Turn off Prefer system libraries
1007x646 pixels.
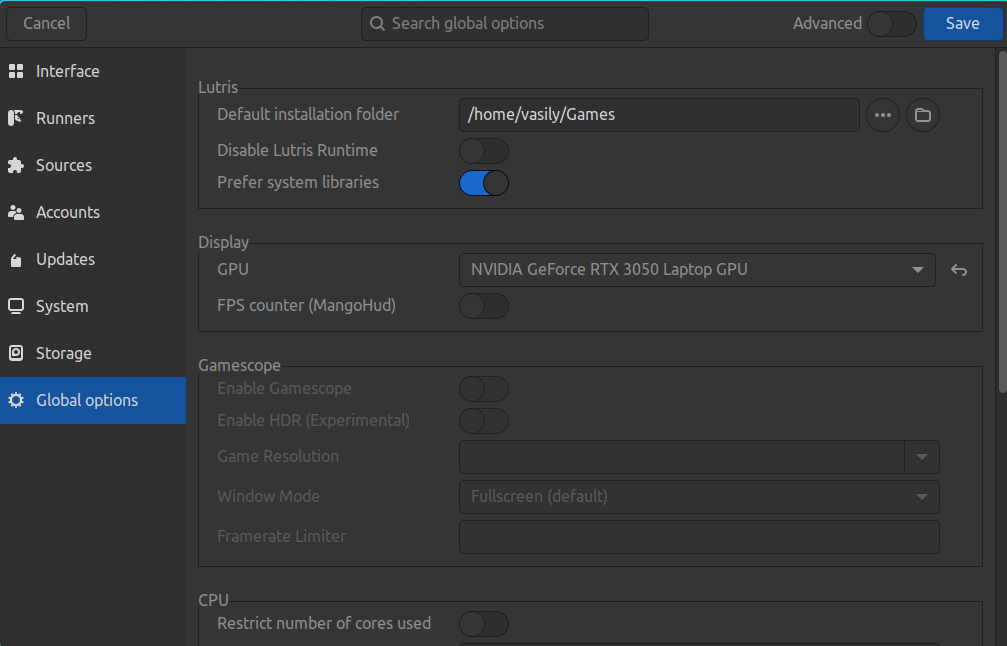point(484,183)
